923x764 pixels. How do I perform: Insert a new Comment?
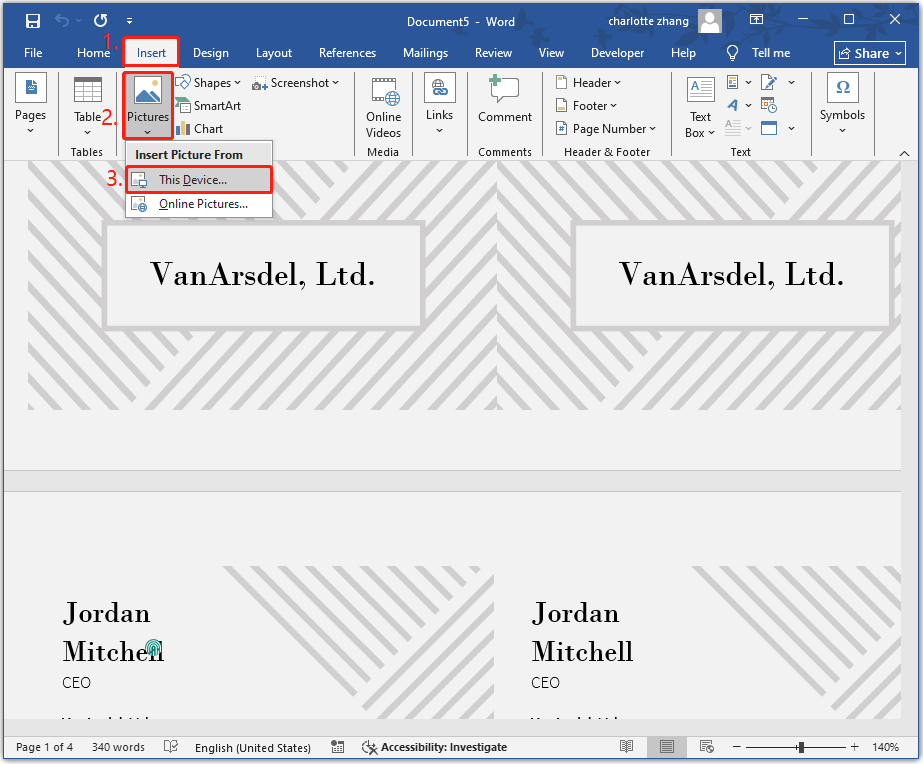[504, 100]
